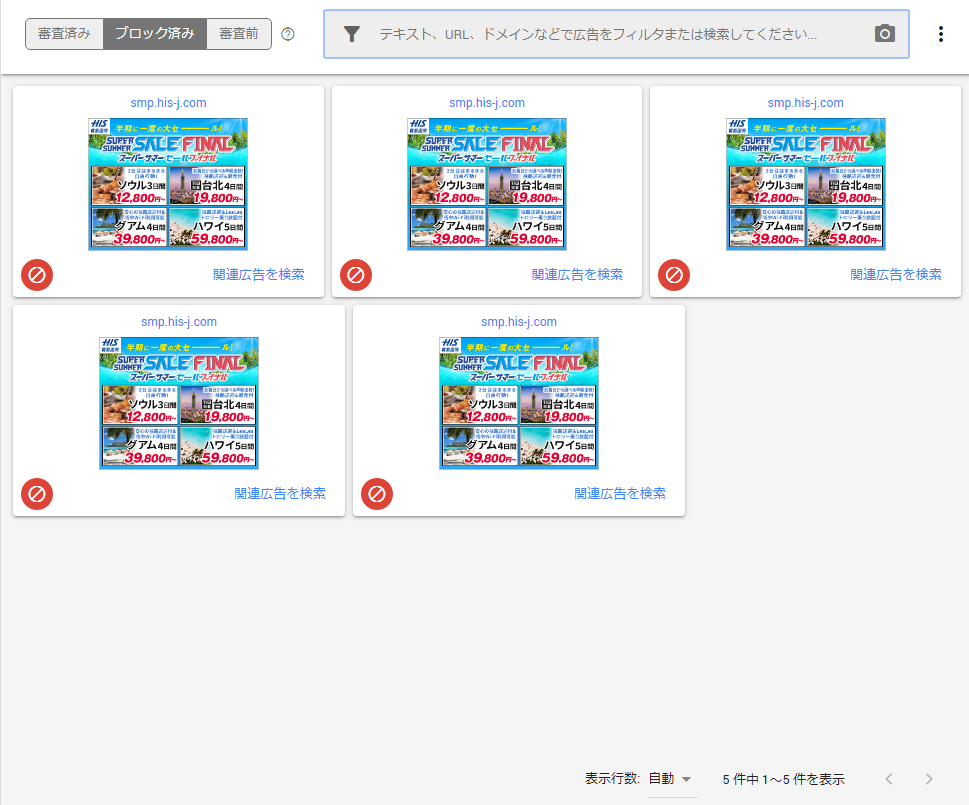Viewport: 969px width, 805px height.
Task: Click blocked icon on first top-row ad
Action: pyautogui.click(x=37, y=275)
